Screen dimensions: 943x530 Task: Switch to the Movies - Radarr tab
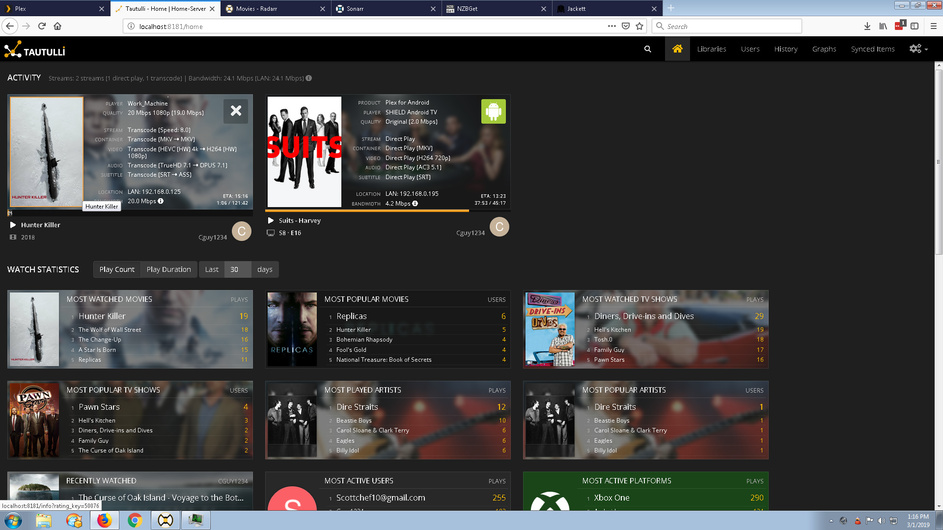pos(275,8)
